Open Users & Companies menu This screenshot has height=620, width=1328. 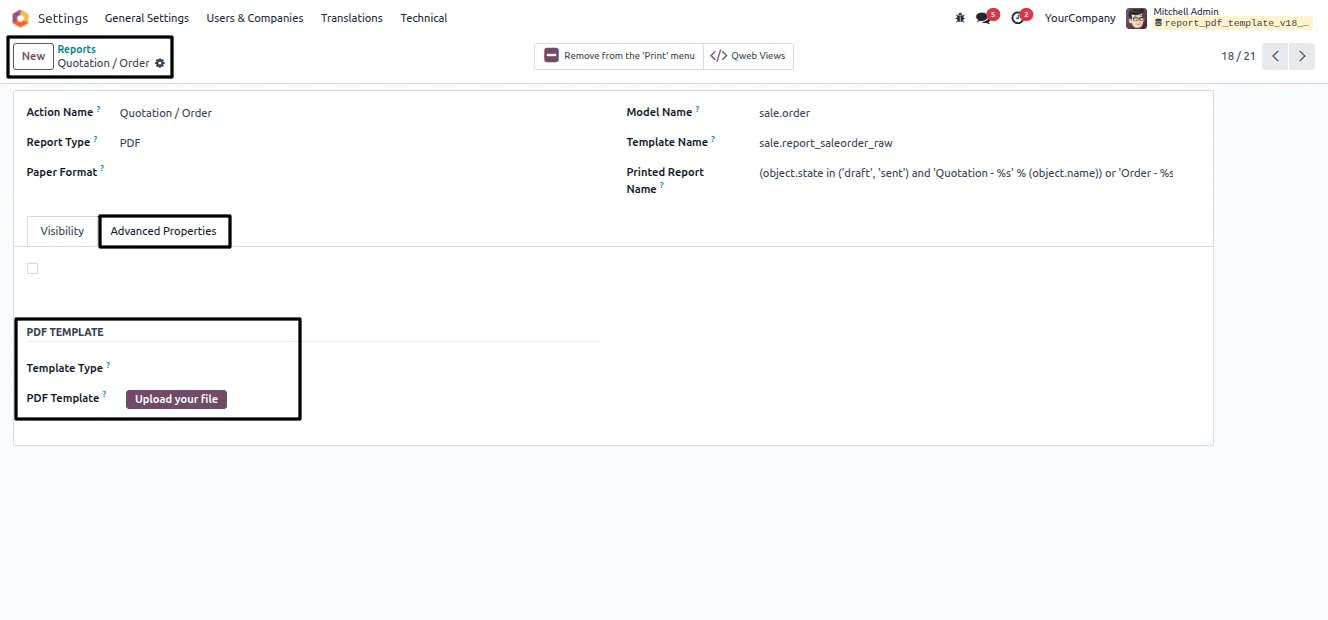(255, 18)
